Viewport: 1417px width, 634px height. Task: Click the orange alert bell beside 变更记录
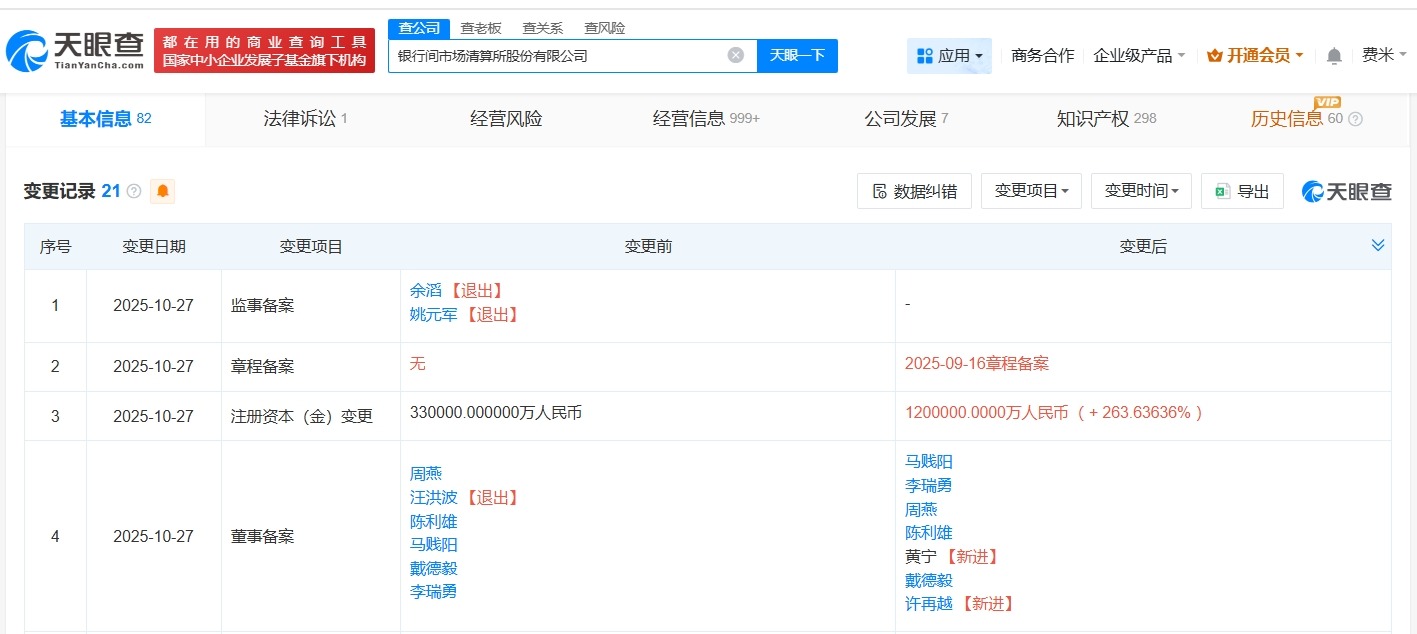[x=161, y=190]
